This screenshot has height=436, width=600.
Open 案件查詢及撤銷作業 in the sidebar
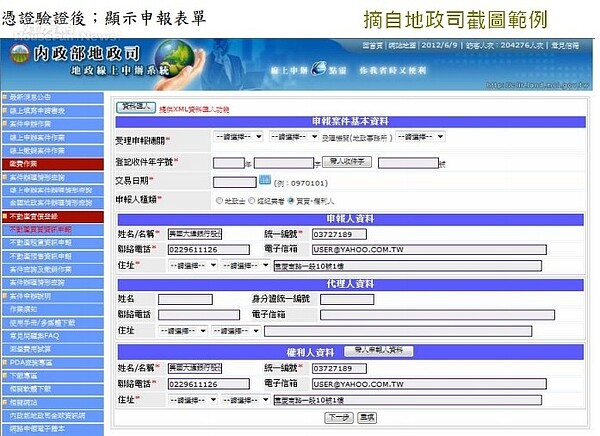click(52, 269)
